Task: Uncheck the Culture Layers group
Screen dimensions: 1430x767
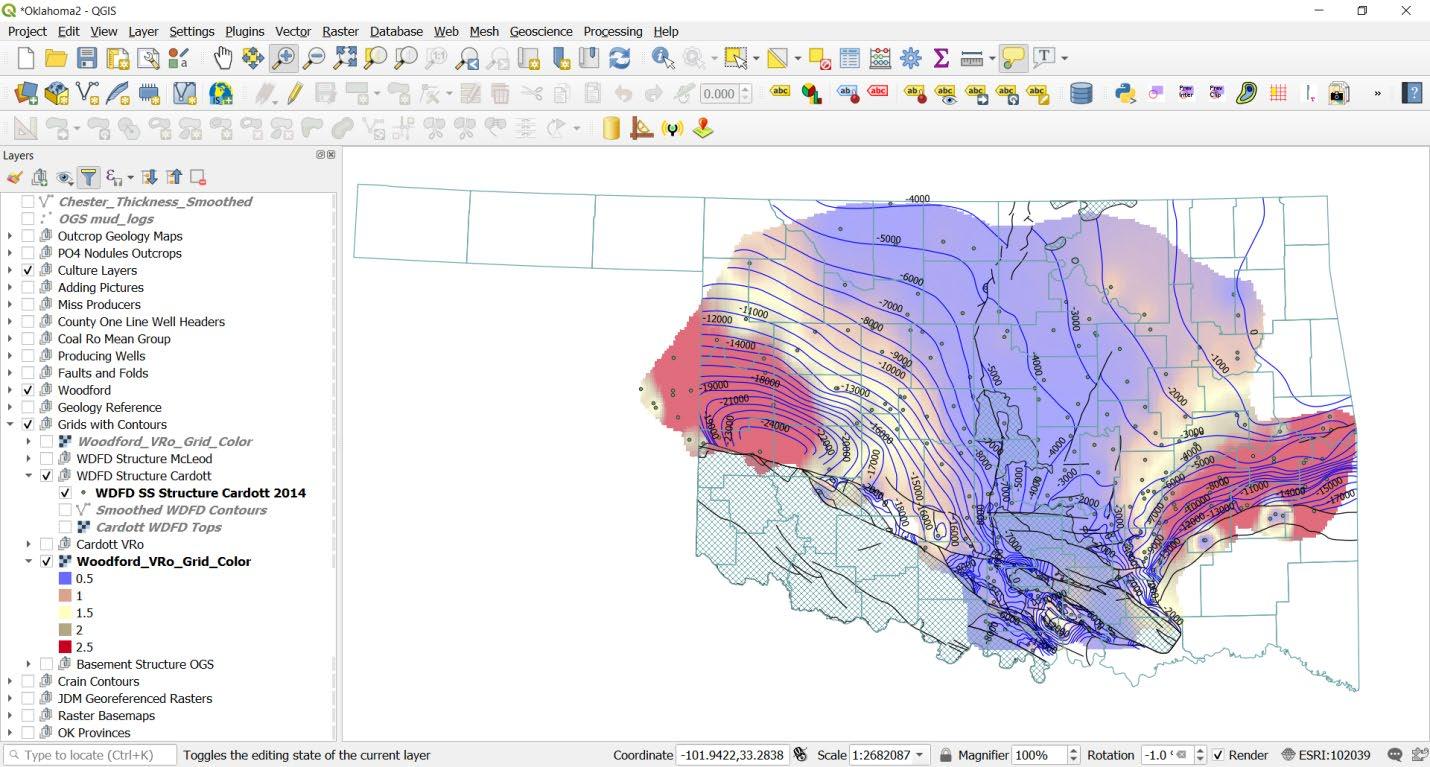Action: click(x=28, y=271)
